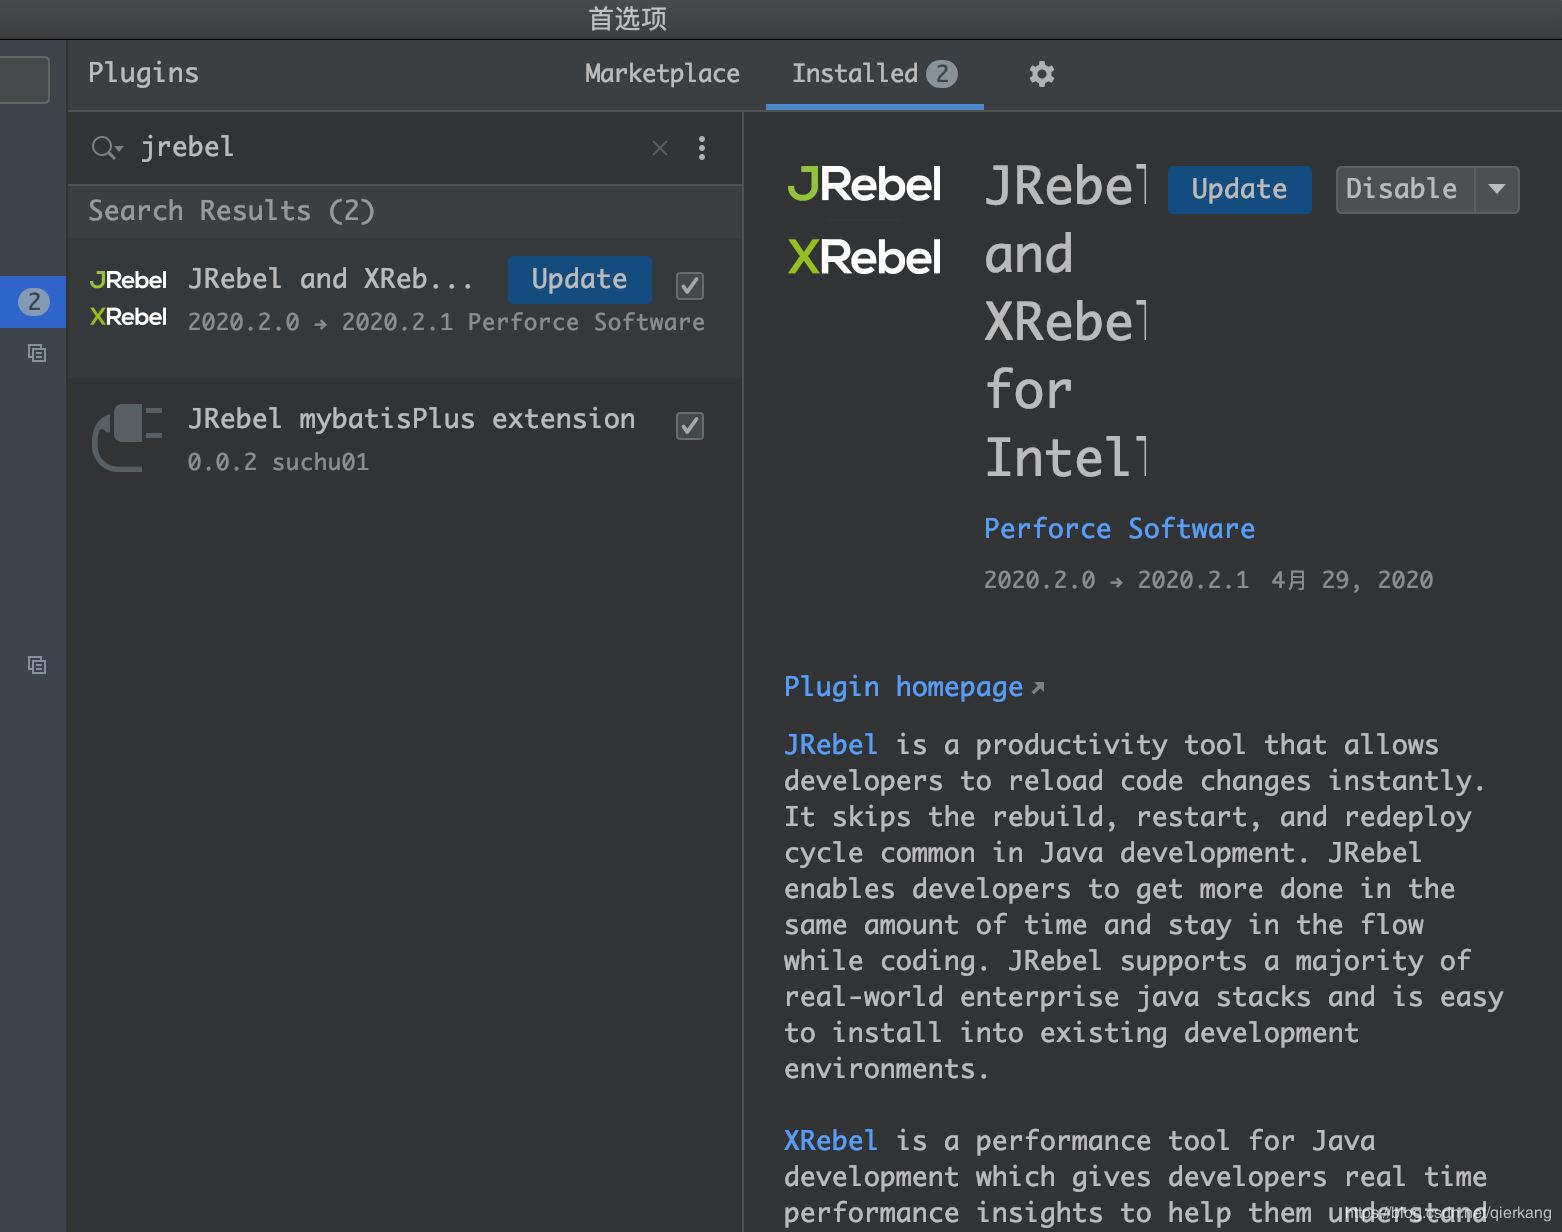
Task: Clear the jrebel search with the X icon
Action: pos(659,148)
